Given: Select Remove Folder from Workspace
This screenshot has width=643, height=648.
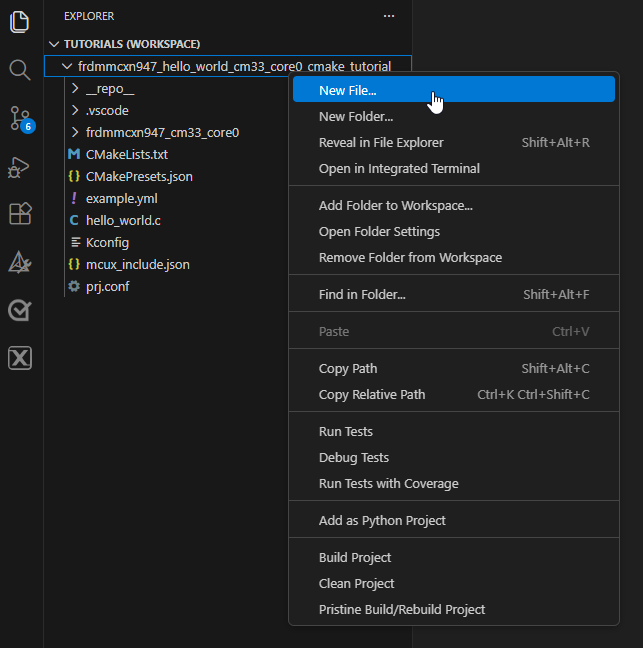Looking at the screenshot, I should 454,257.
